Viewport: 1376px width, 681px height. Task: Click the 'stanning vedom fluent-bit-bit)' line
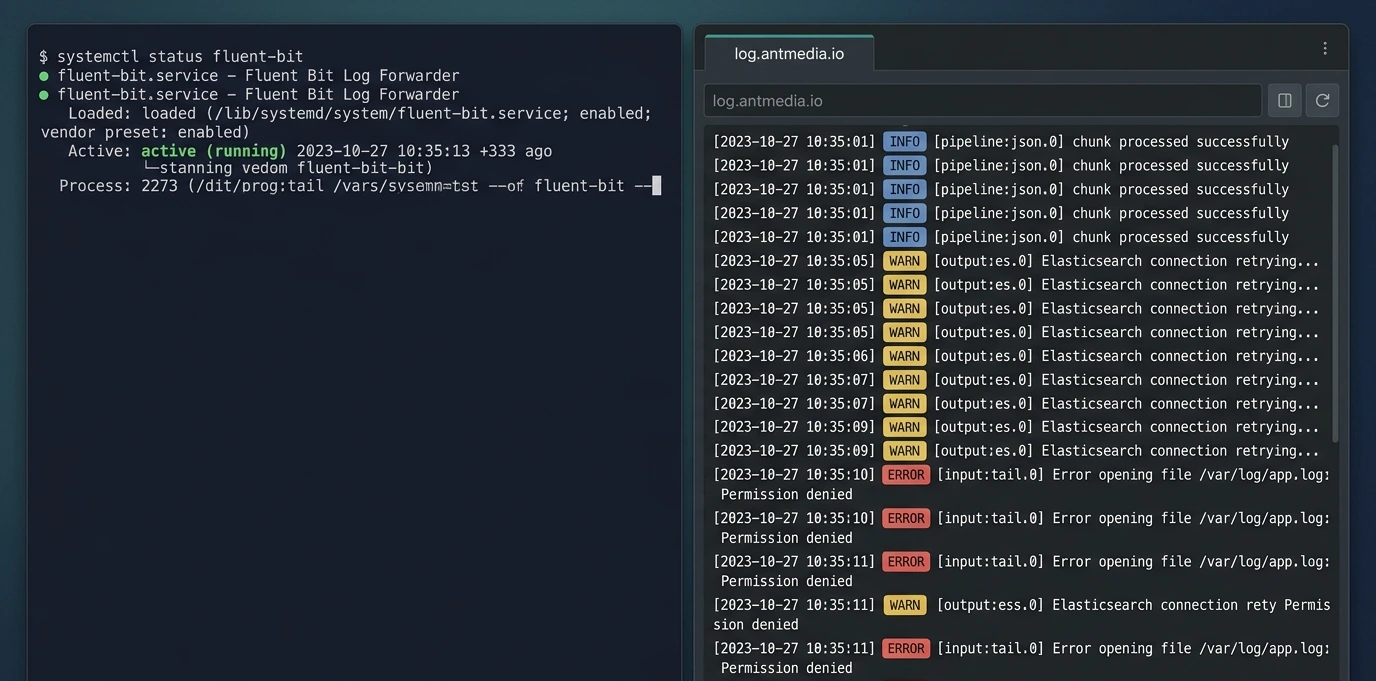[288, 168]
